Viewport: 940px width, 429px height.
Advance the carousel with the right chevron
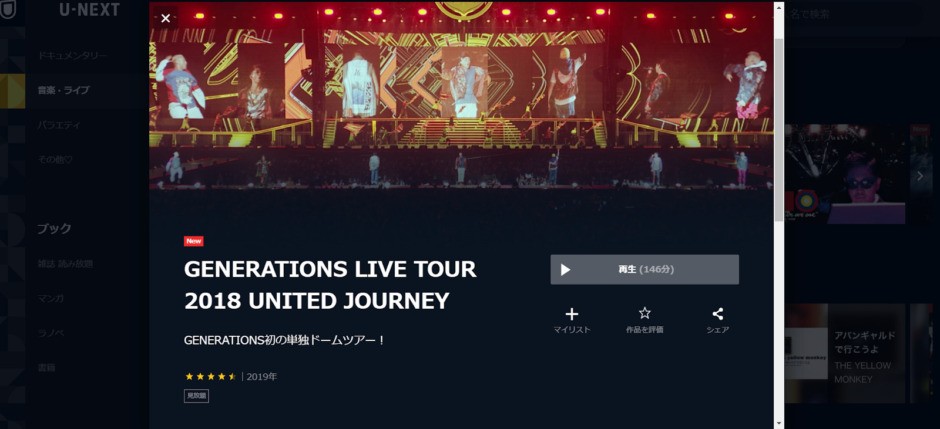[x=920, y=176]
